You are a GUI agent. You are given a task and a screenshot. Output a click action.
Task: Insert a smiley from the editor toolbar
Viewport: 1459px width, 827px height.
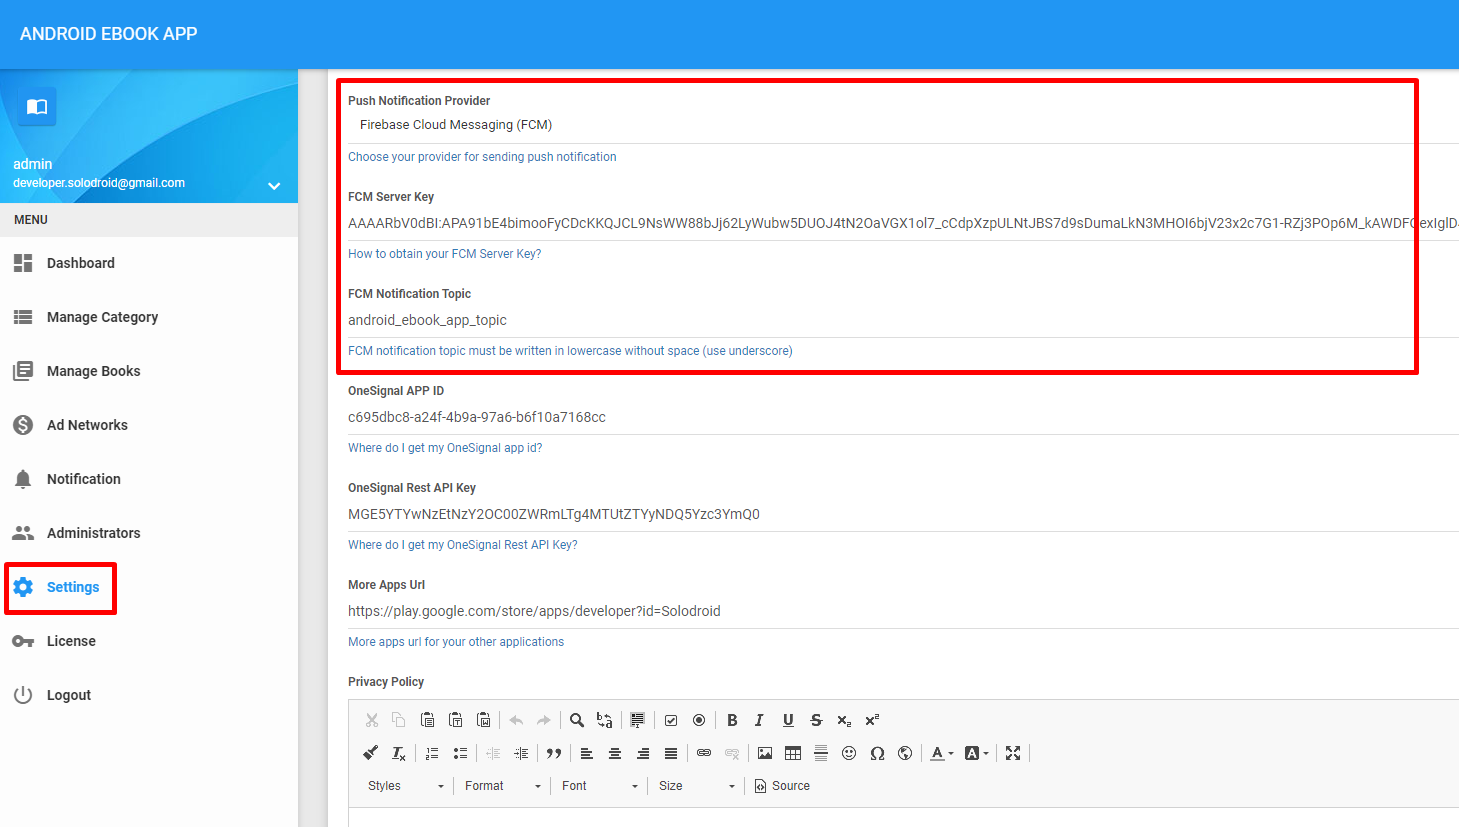[849, 753]
